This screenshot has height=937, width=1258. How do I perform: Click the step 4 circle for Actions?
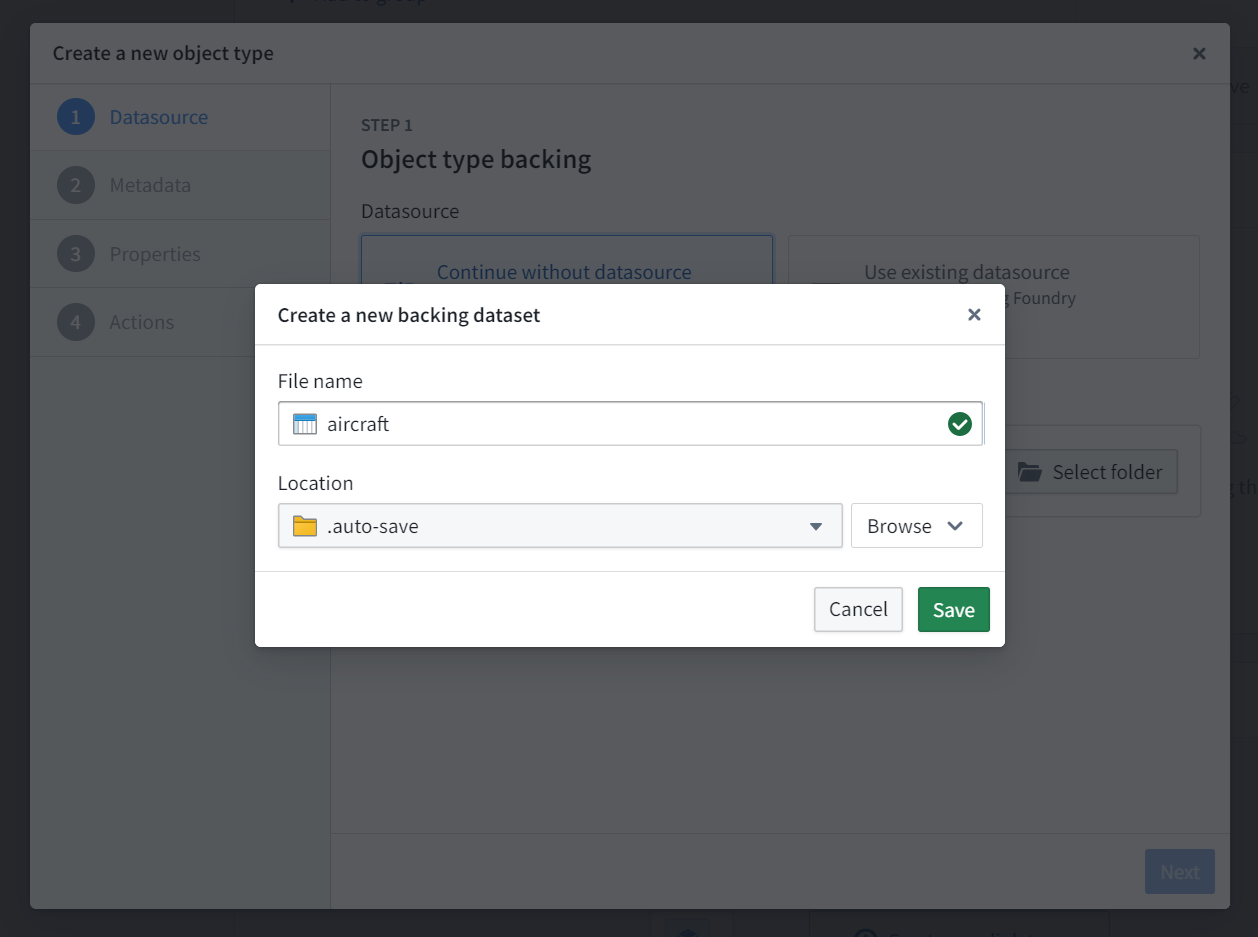tap(75, 322)
